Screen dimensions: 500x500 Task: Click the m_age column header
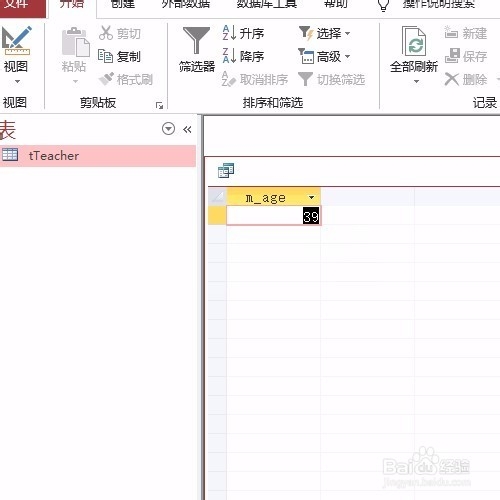pyautogui.click(x=274, y=197)
